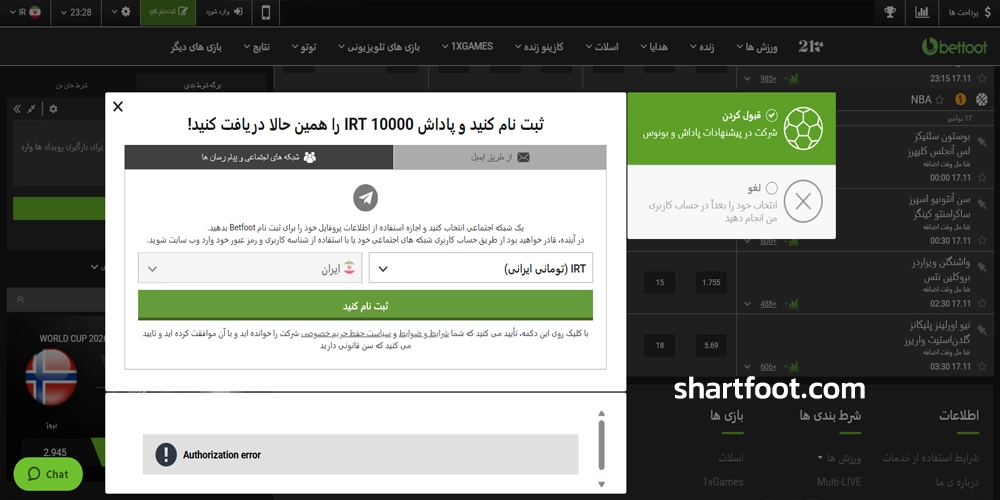Open bet slip gear settings icon
The height and width of the screenshot is (500, 1000).
click(x=54, y=109)
